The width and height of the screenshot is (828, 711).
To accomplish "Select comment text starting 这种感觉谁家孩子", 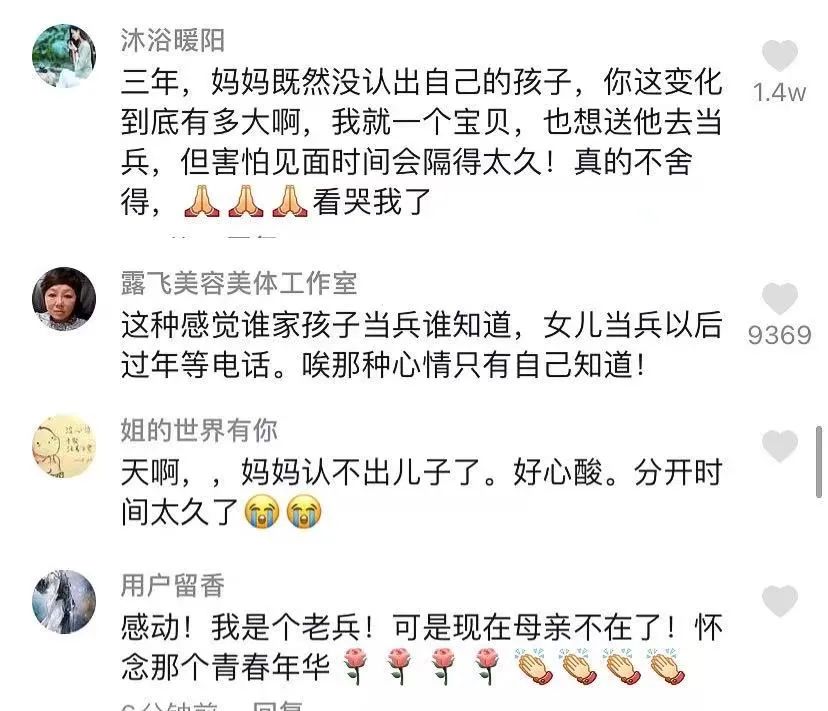I will (421, 344).
